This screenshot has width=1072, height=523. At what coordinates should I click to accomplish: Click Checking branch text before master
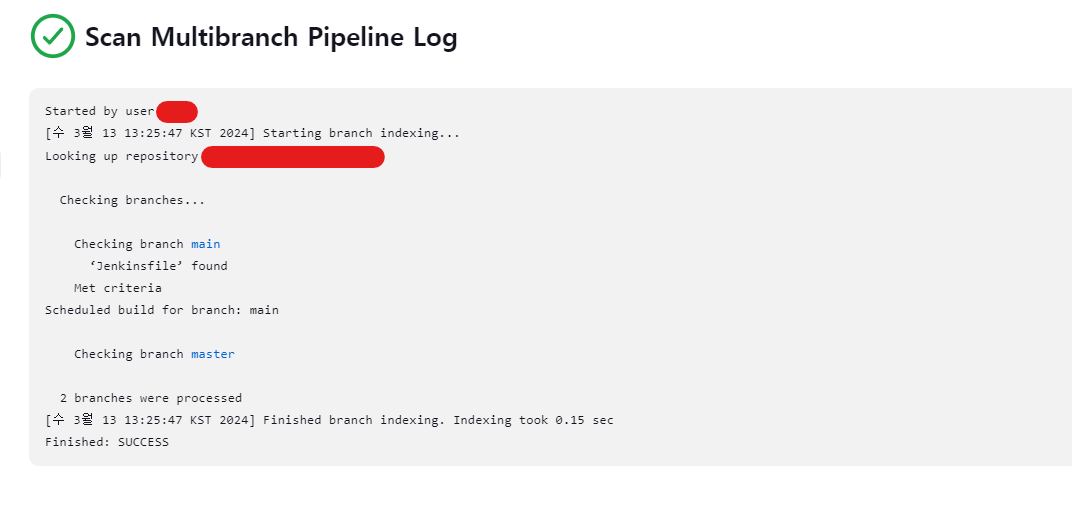[129, 354]
